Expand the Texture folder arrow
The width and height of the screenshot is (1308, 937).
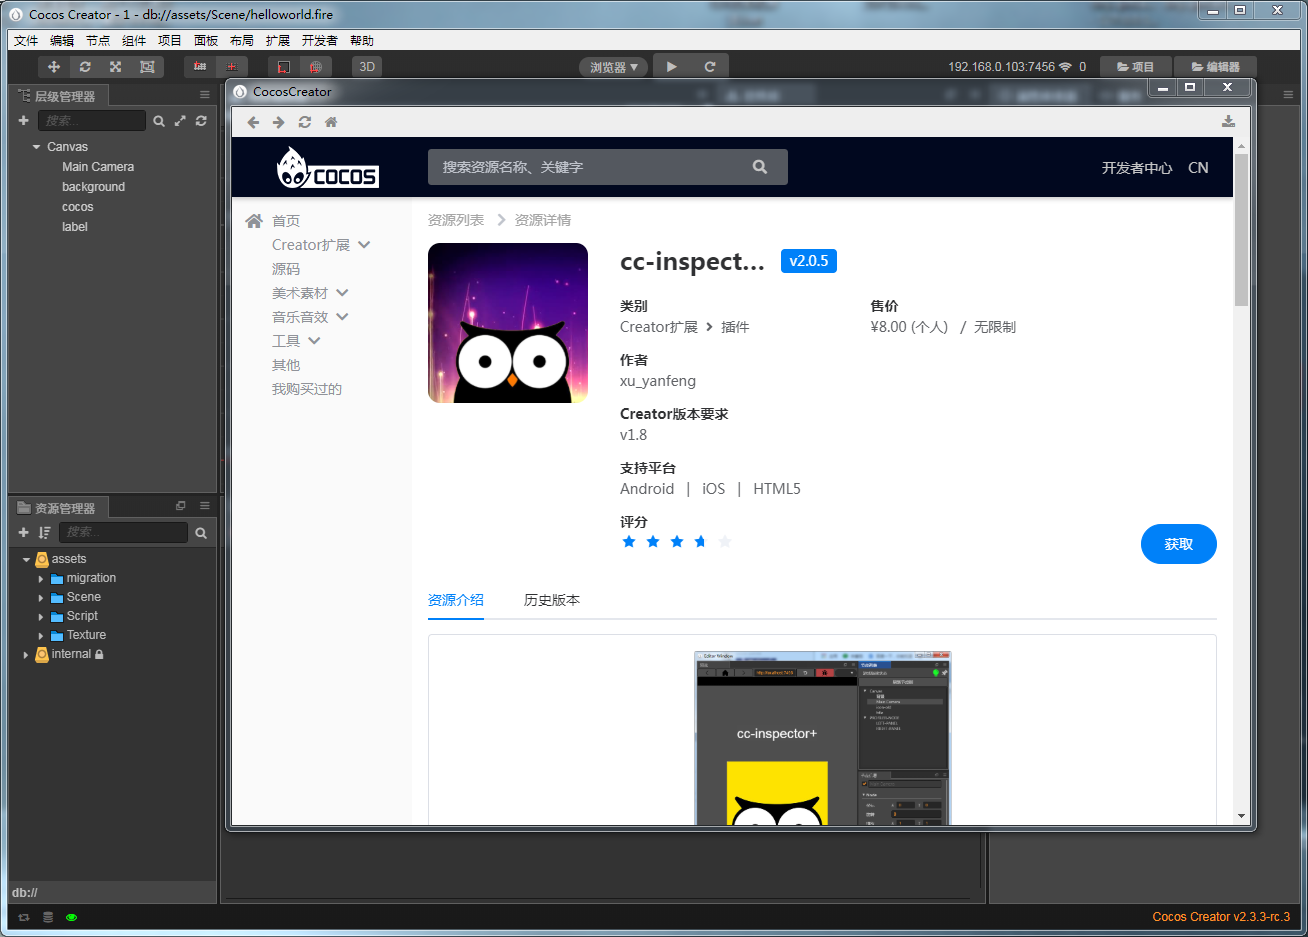click(x=41, y=636)
